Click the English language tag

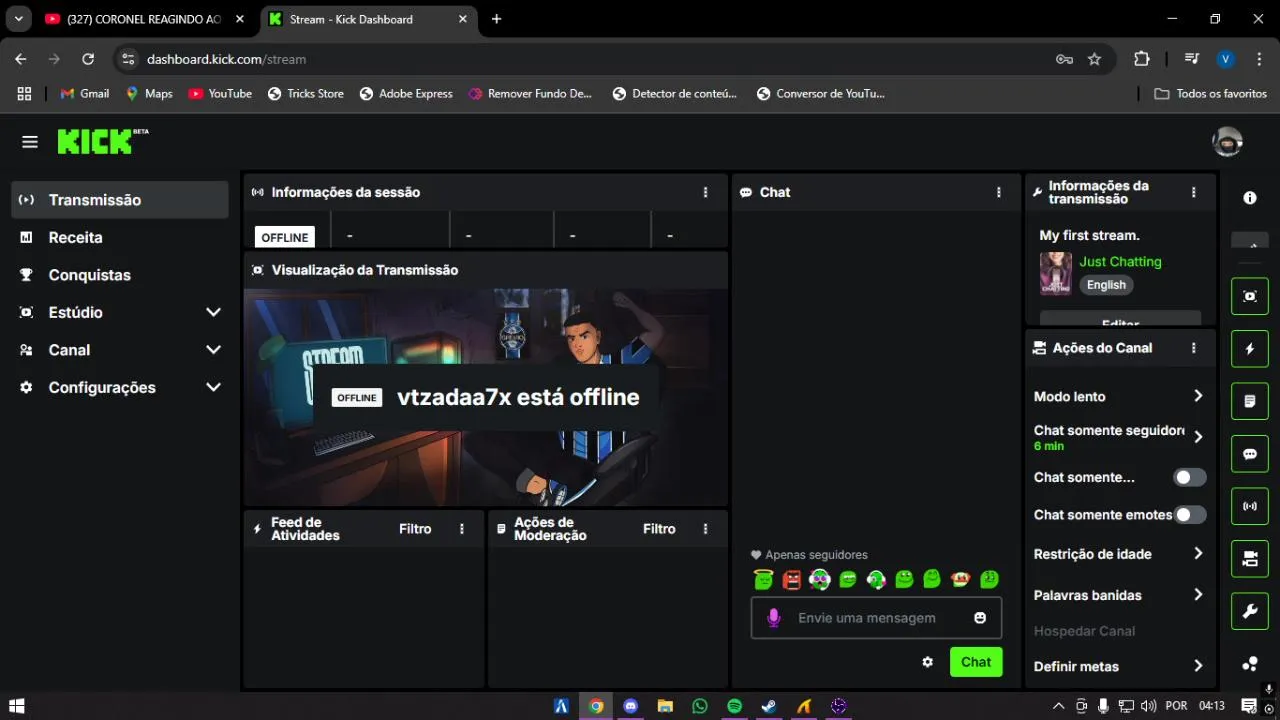pos(1106,285)
